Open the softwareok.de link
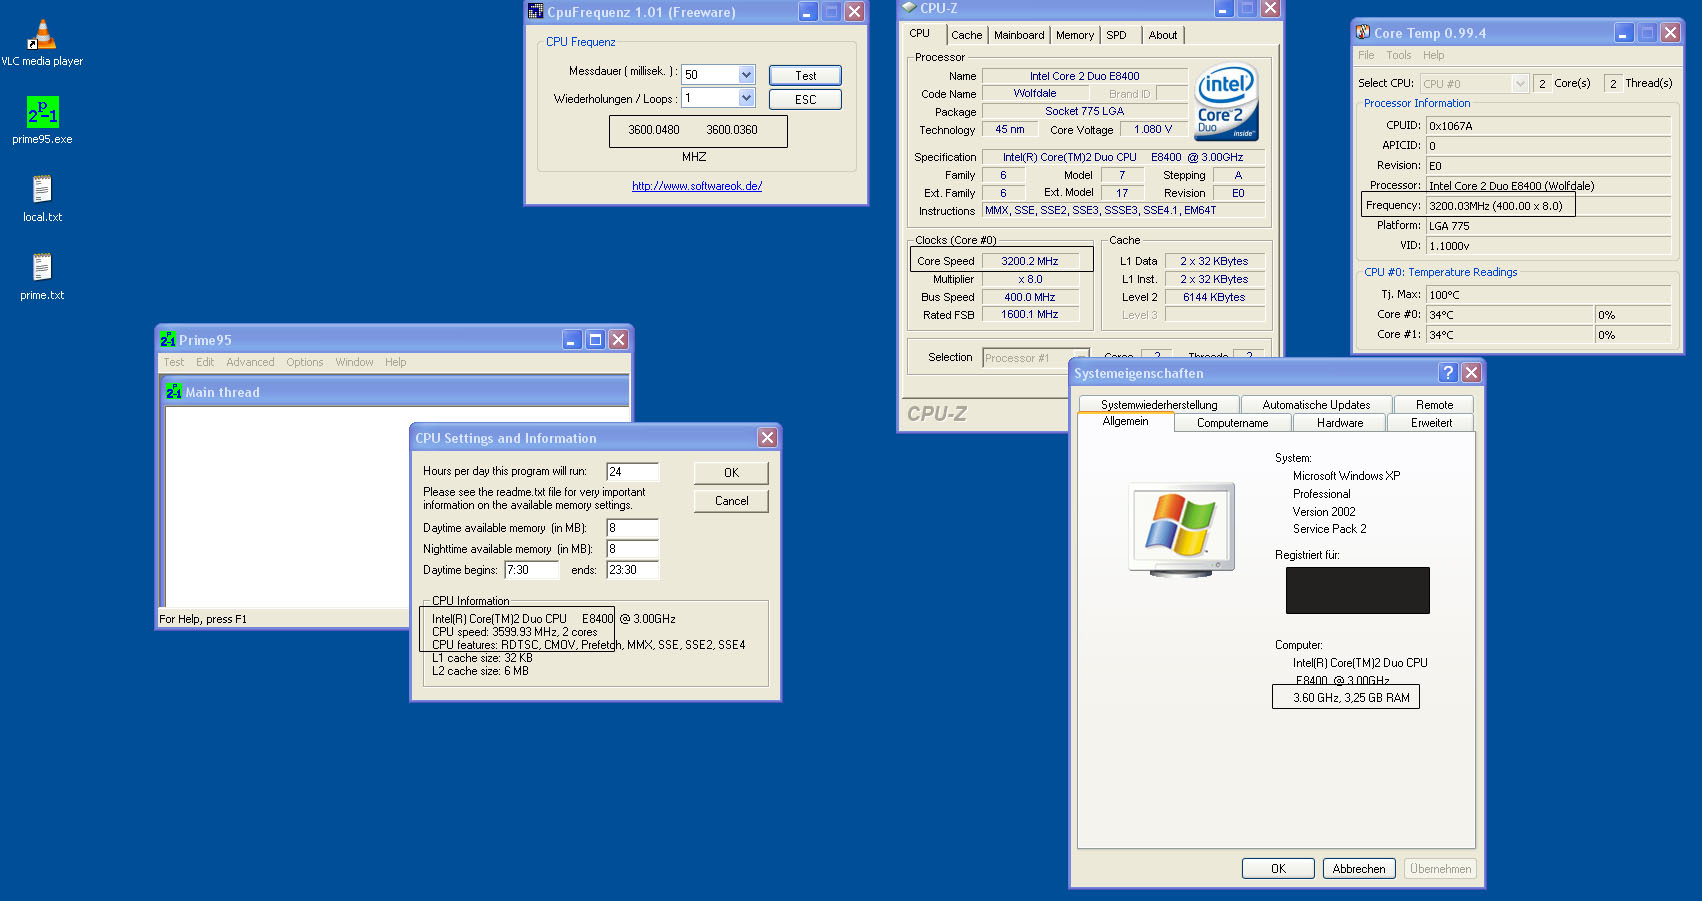1702x901 pixels. click(x=697, y=186)
